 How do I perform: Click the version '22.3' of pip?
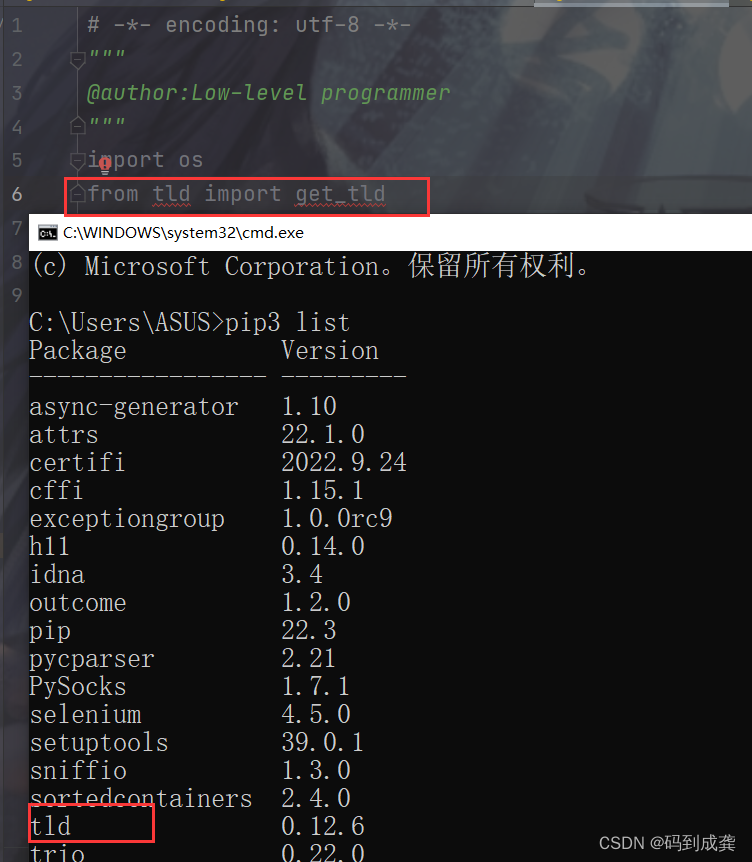click(x=309, y=631)
